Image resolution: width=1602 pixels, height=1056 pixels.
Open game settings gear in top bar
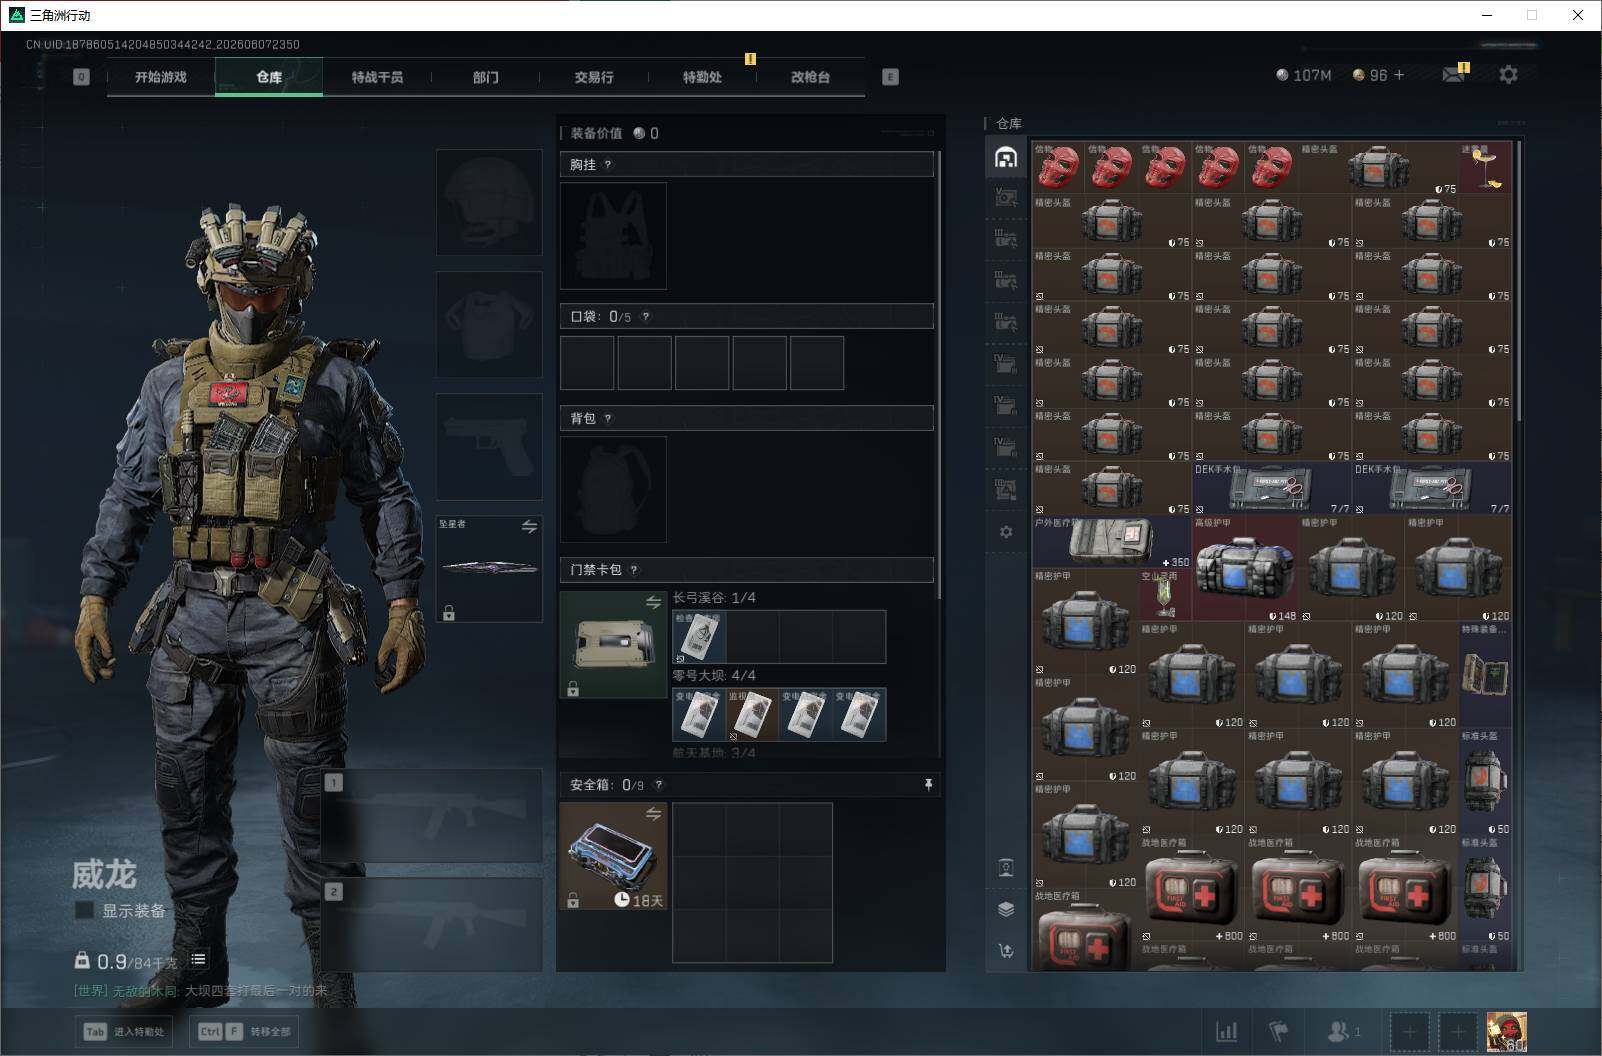[1508, 75]
